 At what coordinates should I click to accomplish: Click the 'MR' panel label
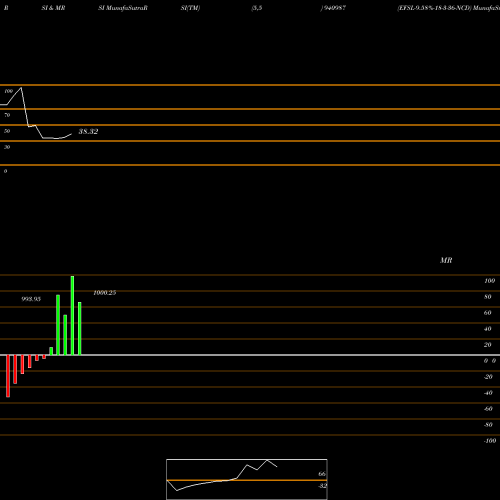coord(446,260)
